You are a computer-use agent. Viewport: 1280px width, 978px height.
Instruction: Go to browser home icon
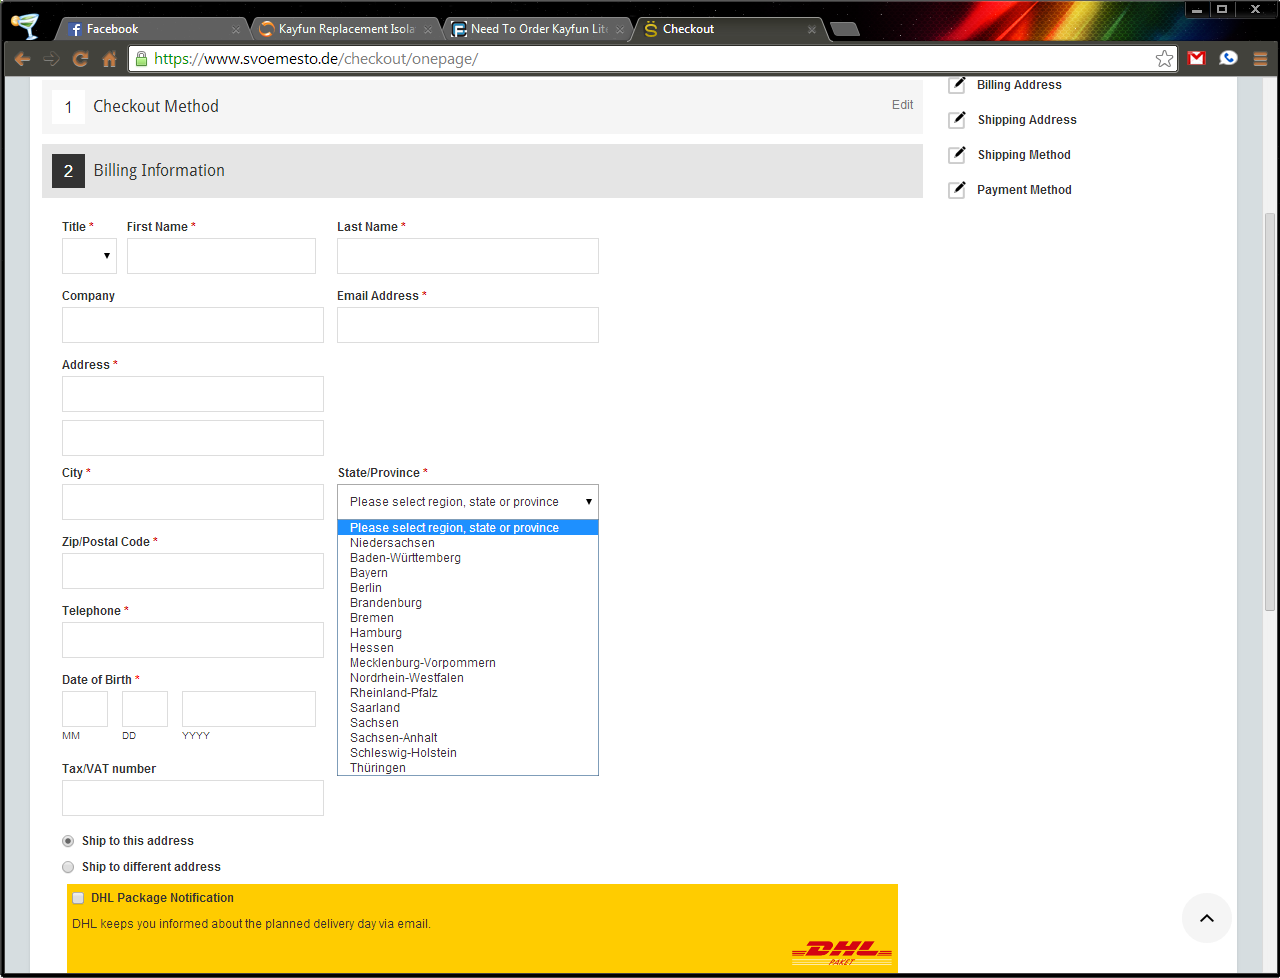(110, 59)
